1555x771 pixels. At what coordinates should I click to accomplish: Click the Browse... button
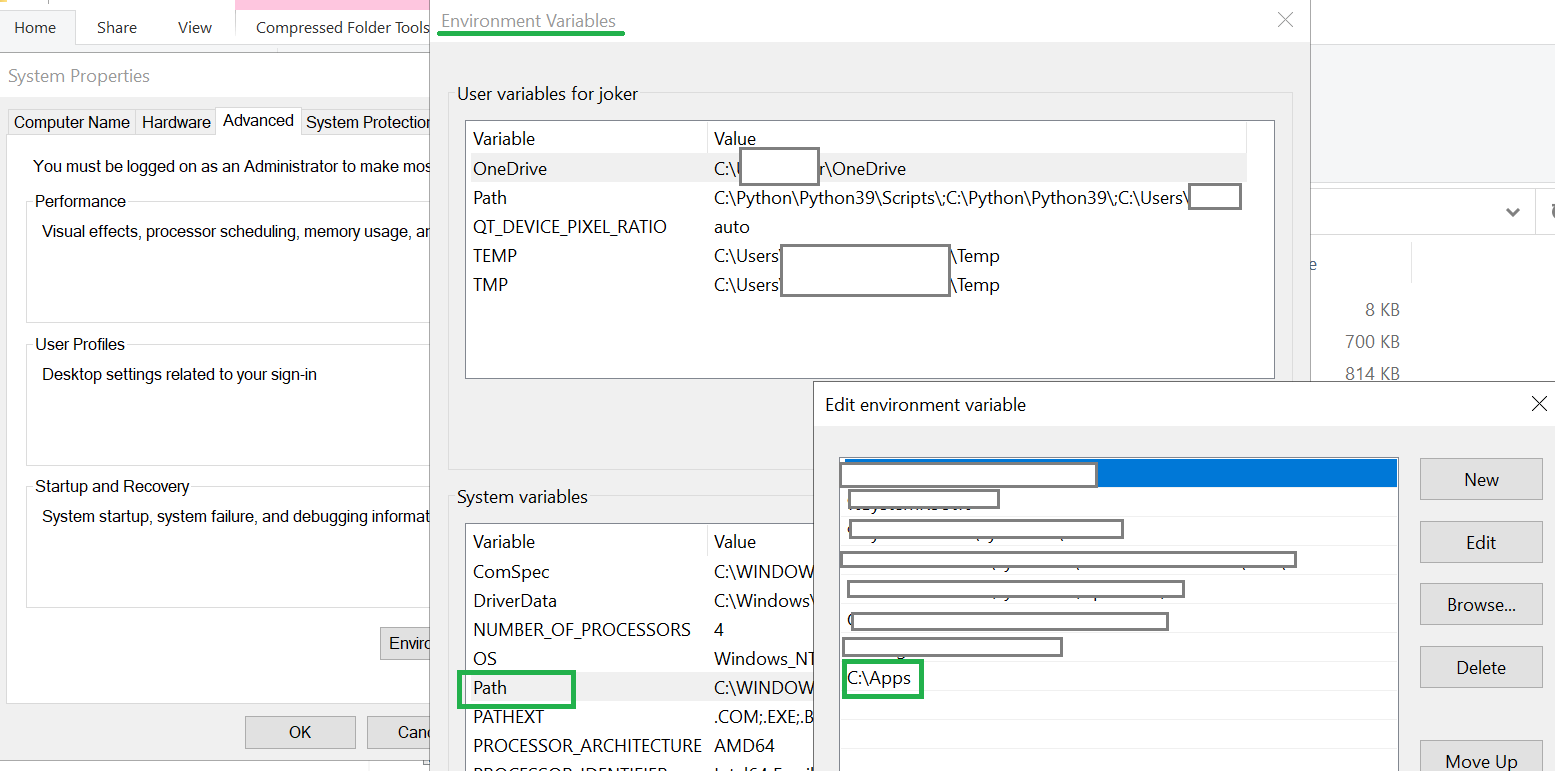pos(1480,605)
